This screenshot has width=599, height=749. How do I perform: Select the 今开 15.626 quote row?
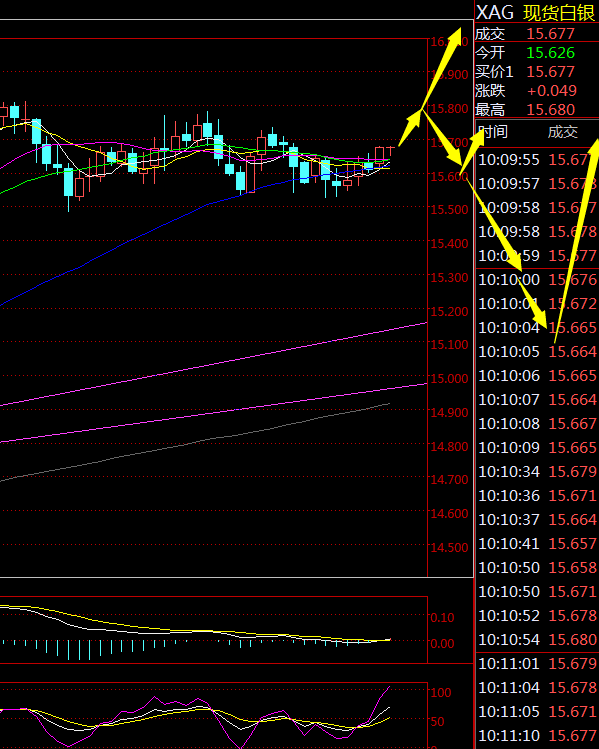pyautogui.click(x=537, y=53)
